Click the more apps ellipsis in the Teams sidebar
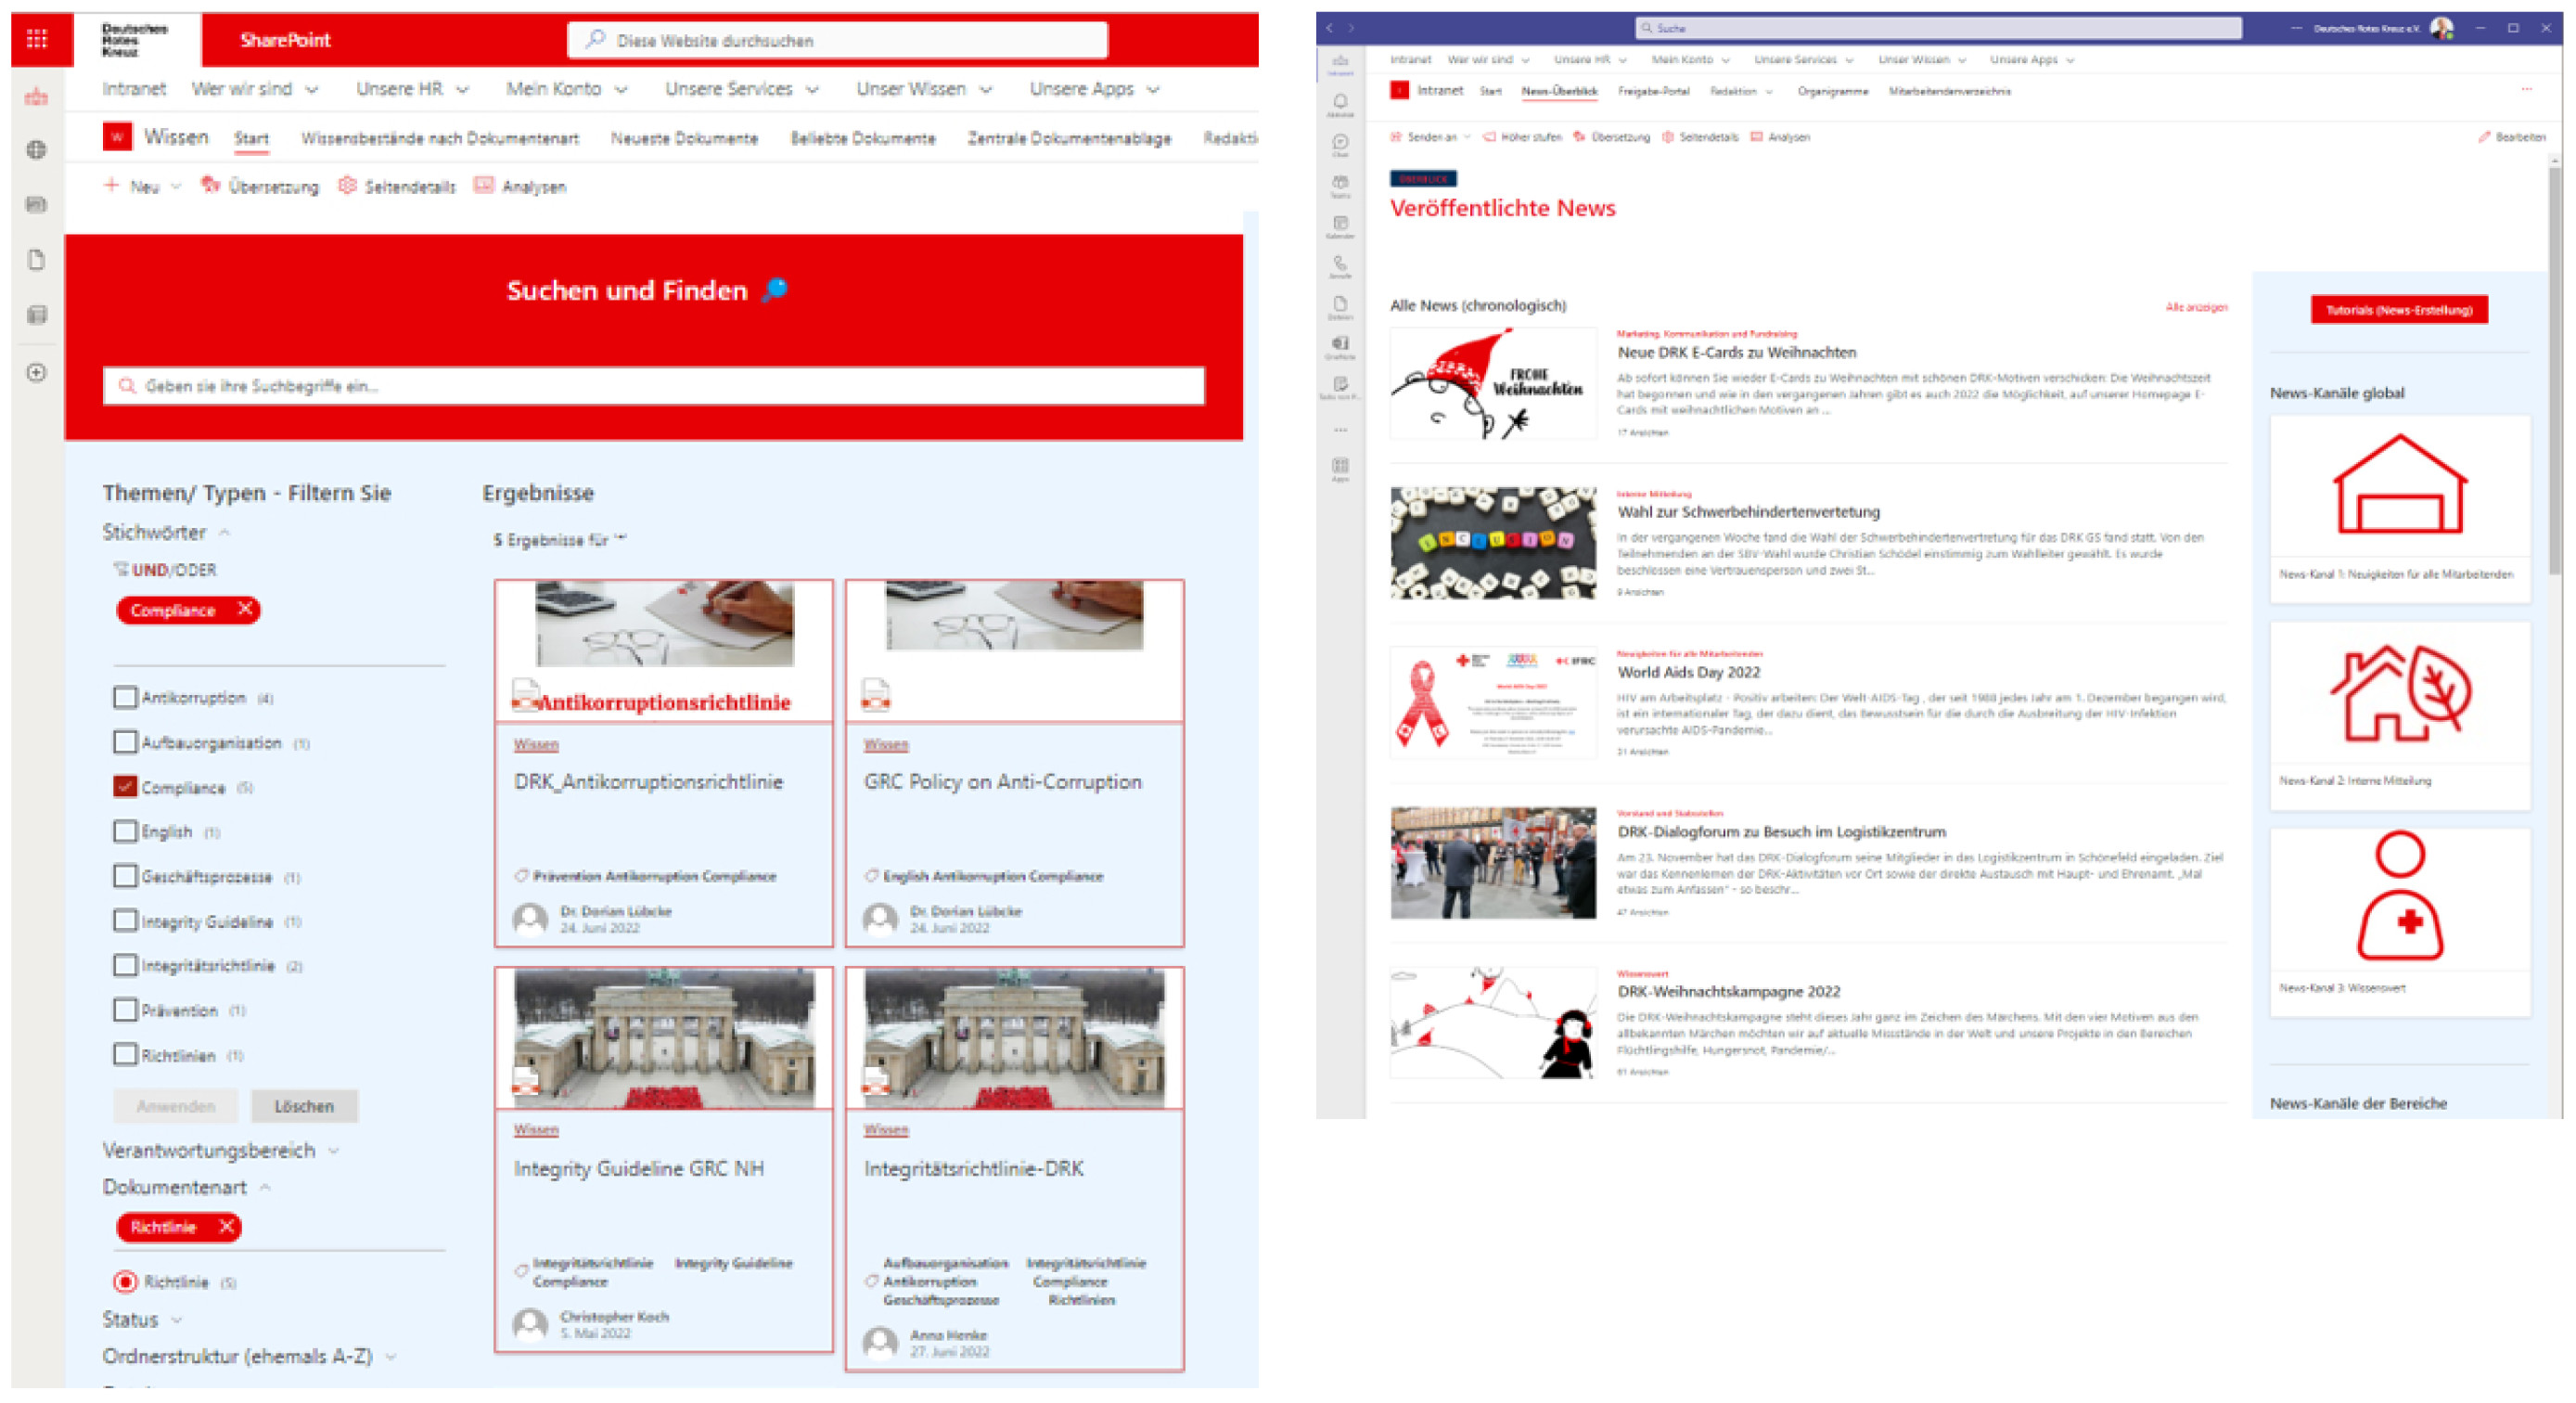Screen dimensions: 2576x1403 pos(1340,430)
